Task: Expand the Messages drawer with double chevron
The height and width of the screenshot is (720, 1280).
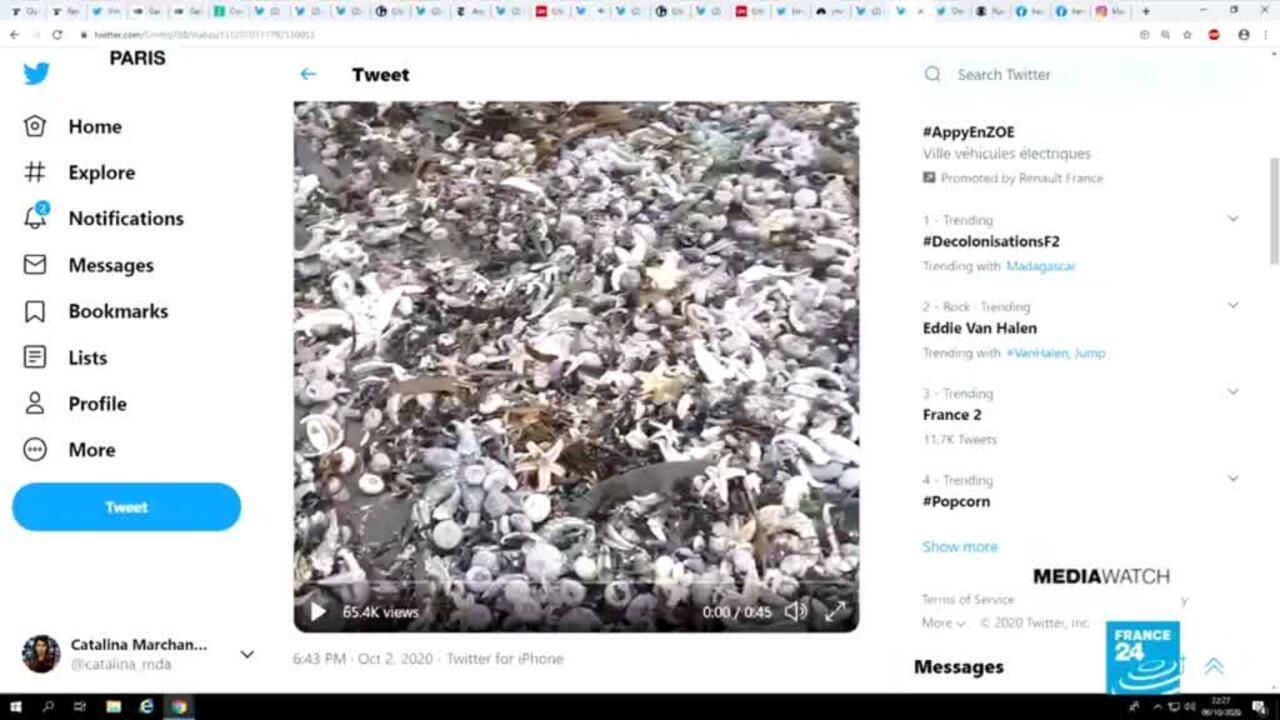Action: coord(1213,666)
